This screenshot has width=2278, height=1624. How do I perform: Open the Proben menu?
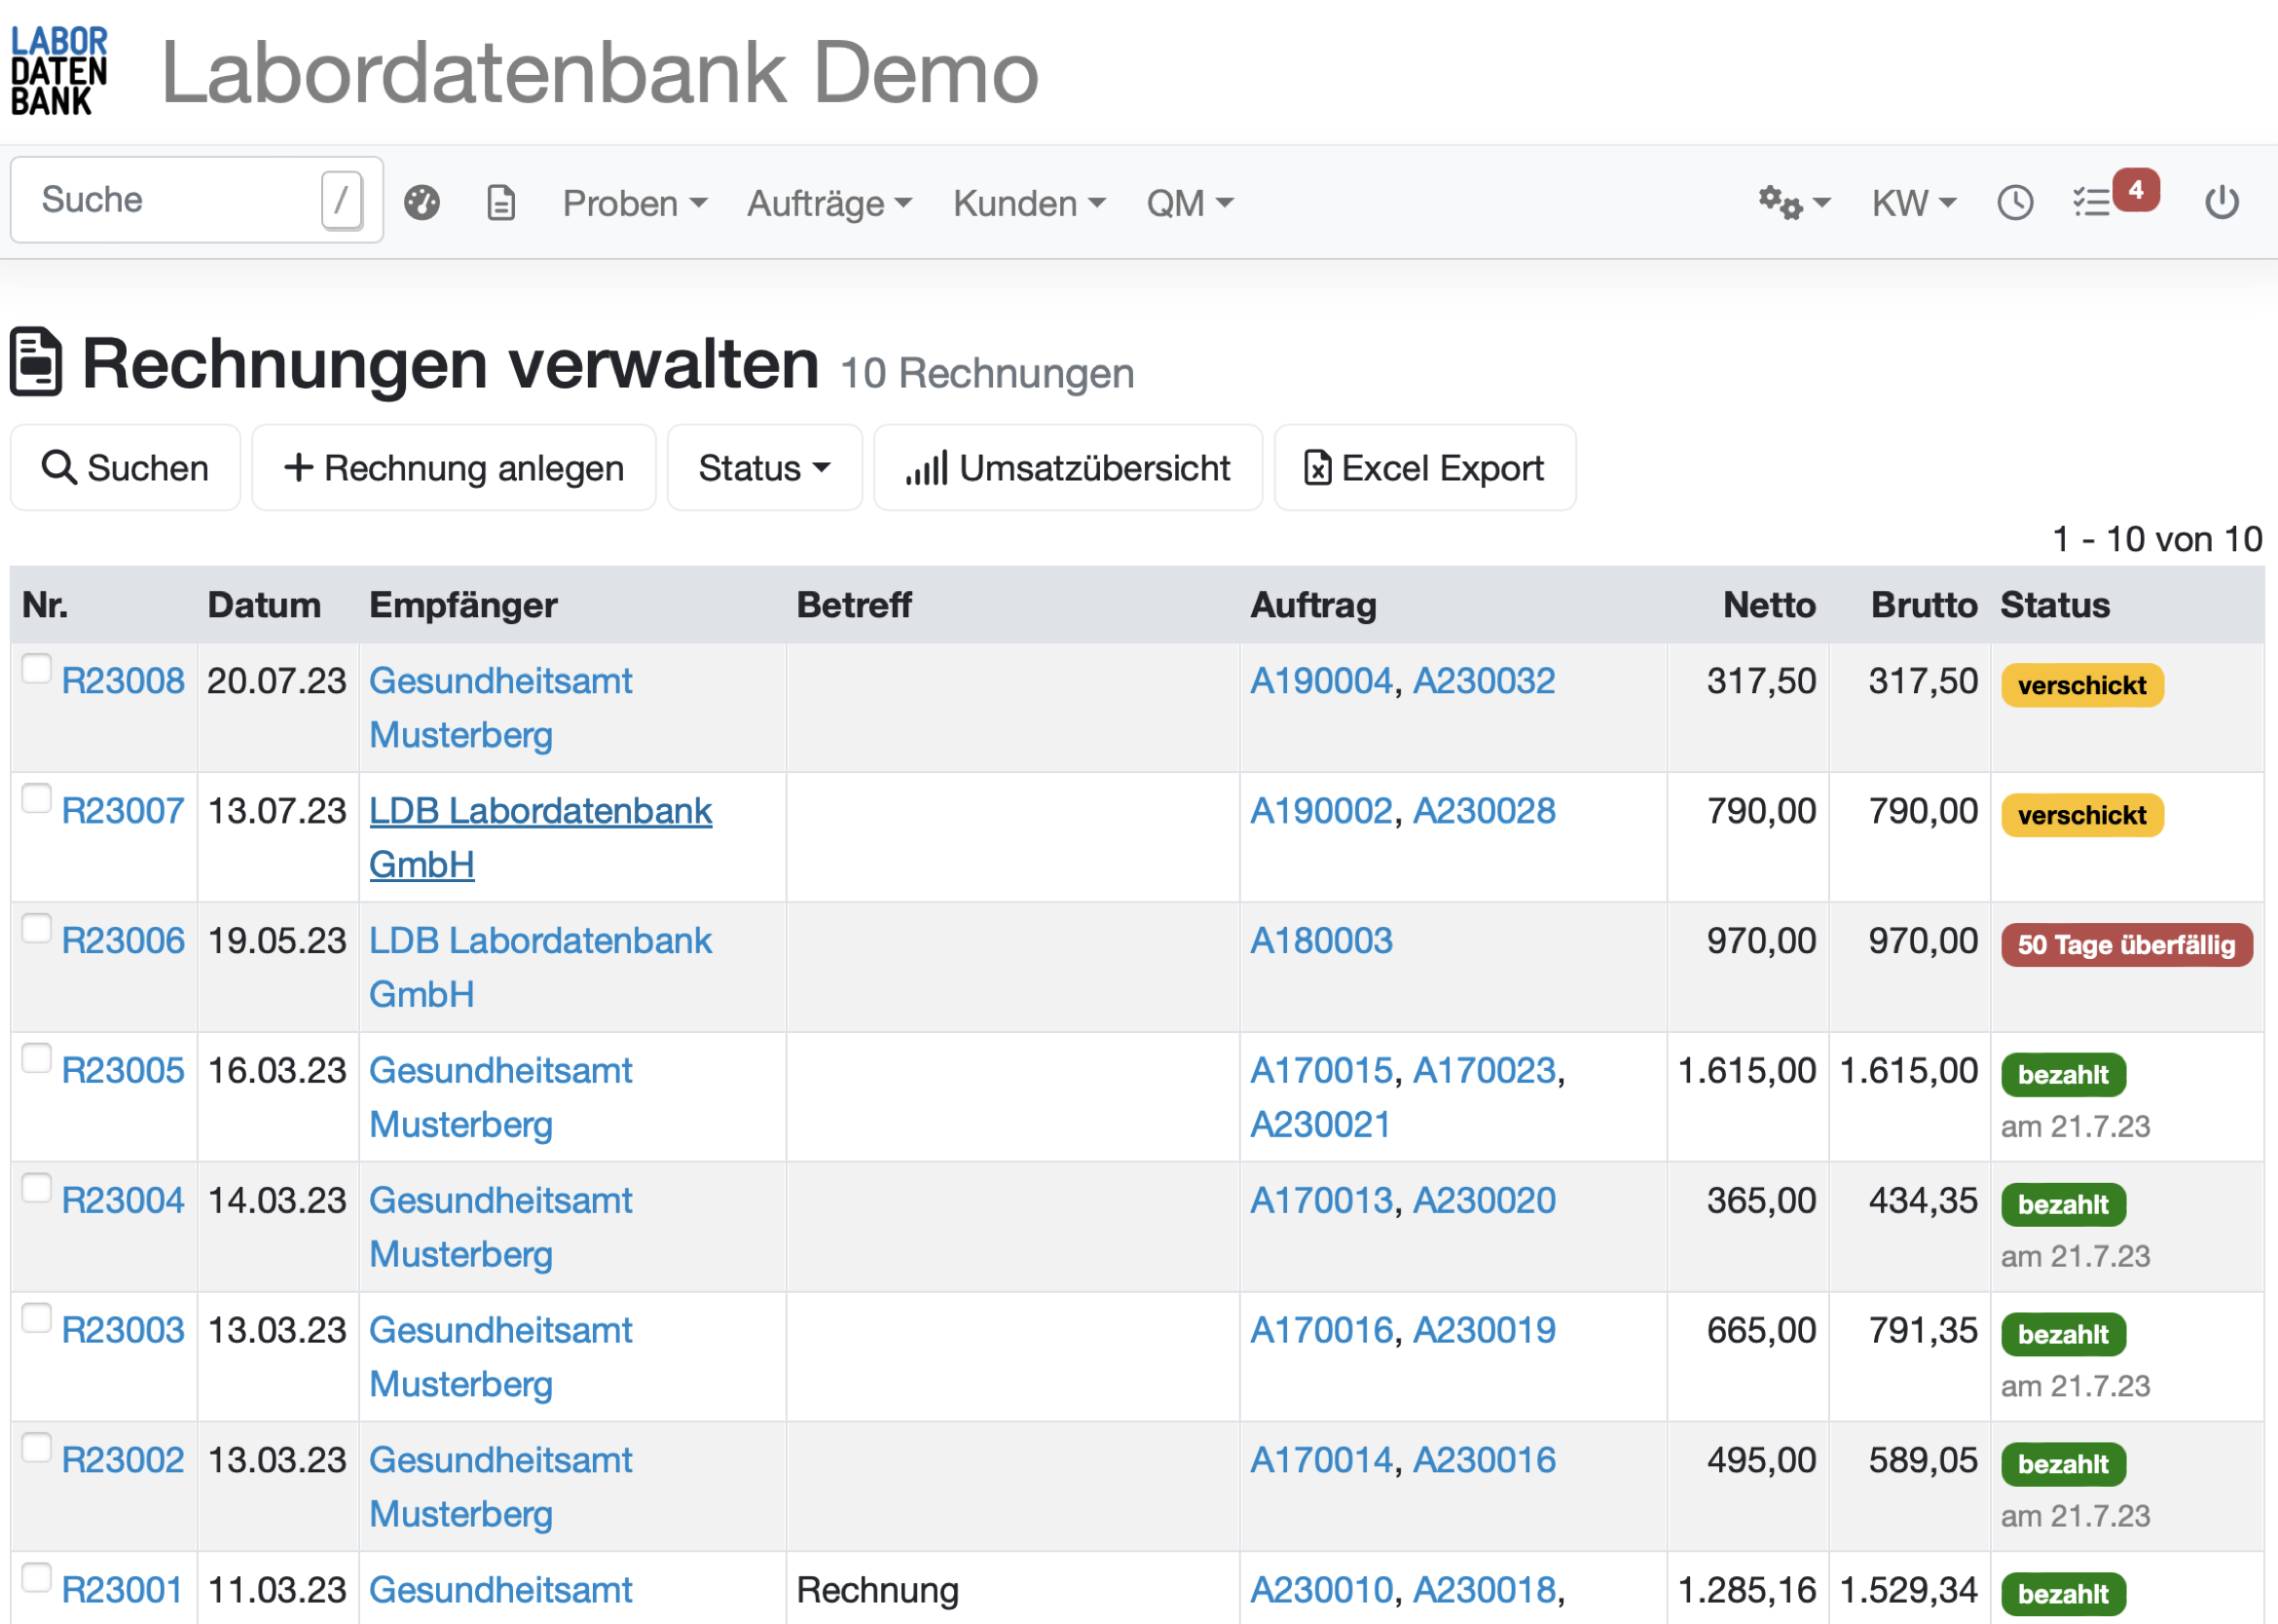pos(634,202)
